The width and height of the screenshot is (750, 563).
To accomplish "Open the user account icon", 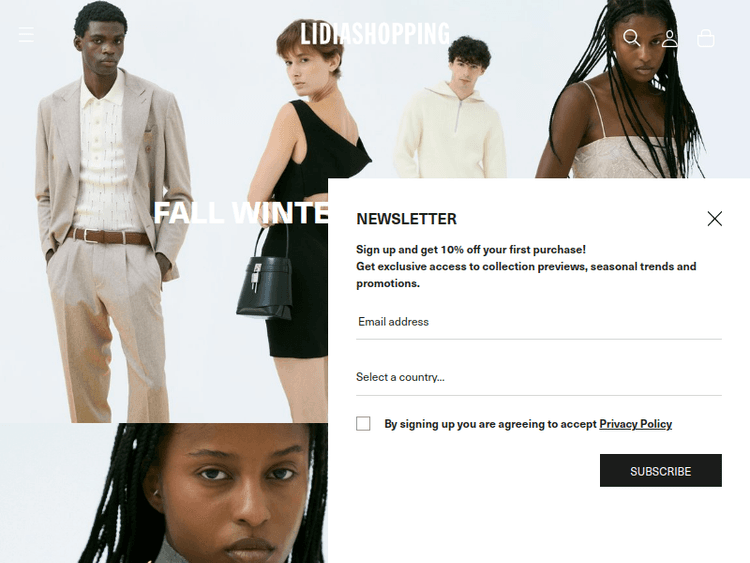I will click(x=670, y=38).
